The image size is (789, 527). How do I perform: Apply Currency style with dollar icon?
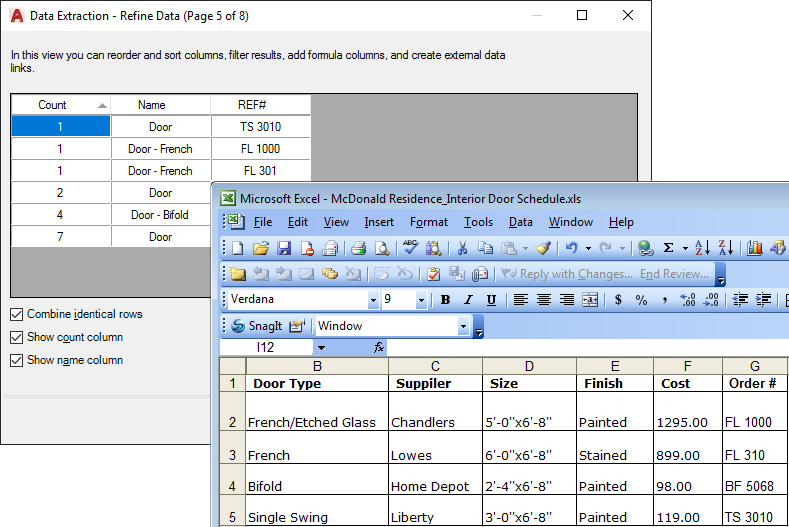click(x=618, y=300)
